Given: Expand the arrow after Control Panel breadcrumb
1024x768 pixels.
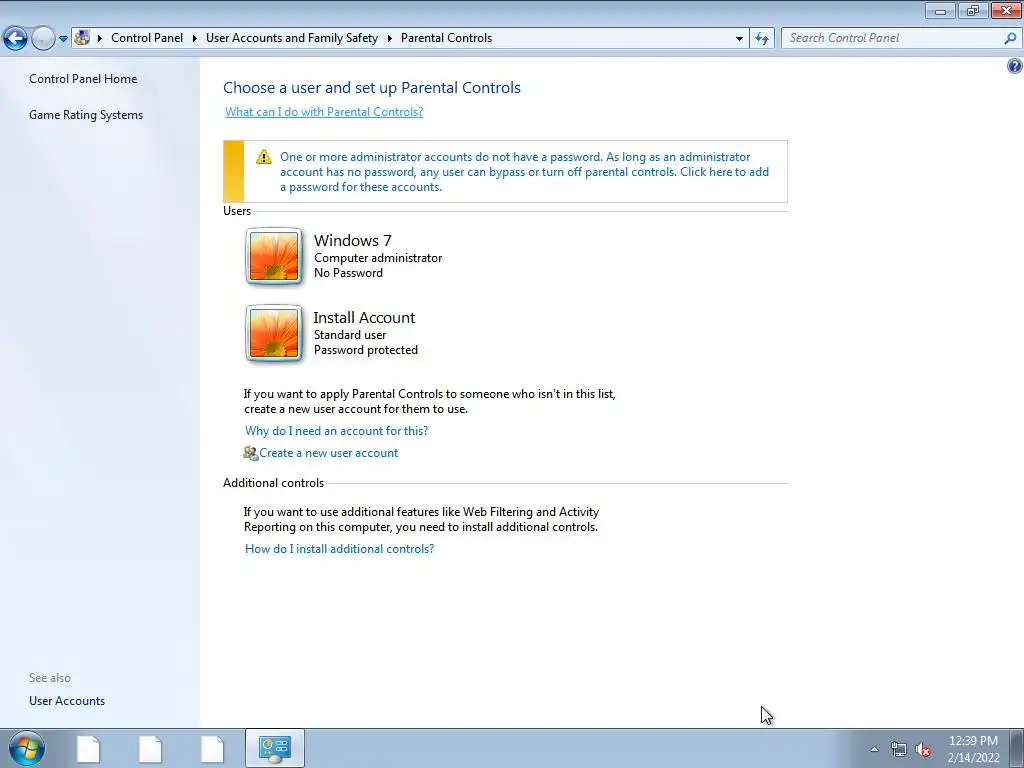Looking at the screenshot, I should pos(195,38).
